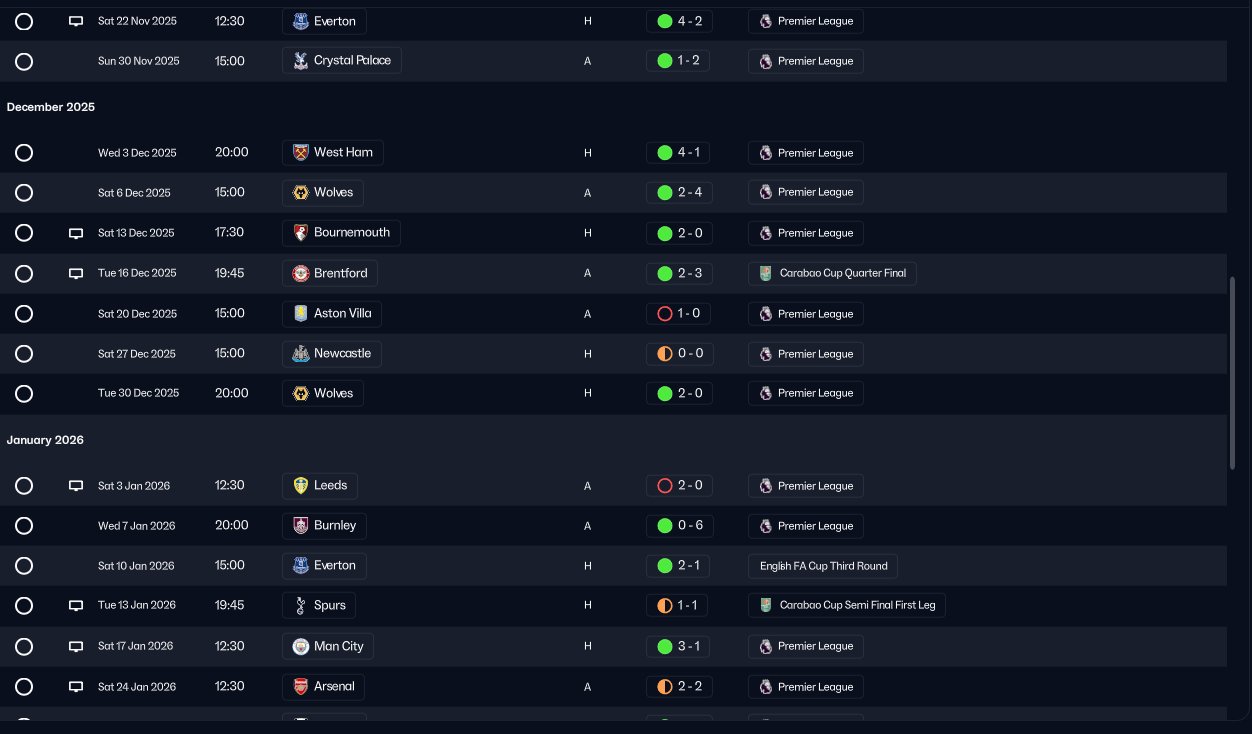Click the TV icon for Bournemouth match
Screen dimensions: 1252x734
pyautogui.click(x=75, y=233)
